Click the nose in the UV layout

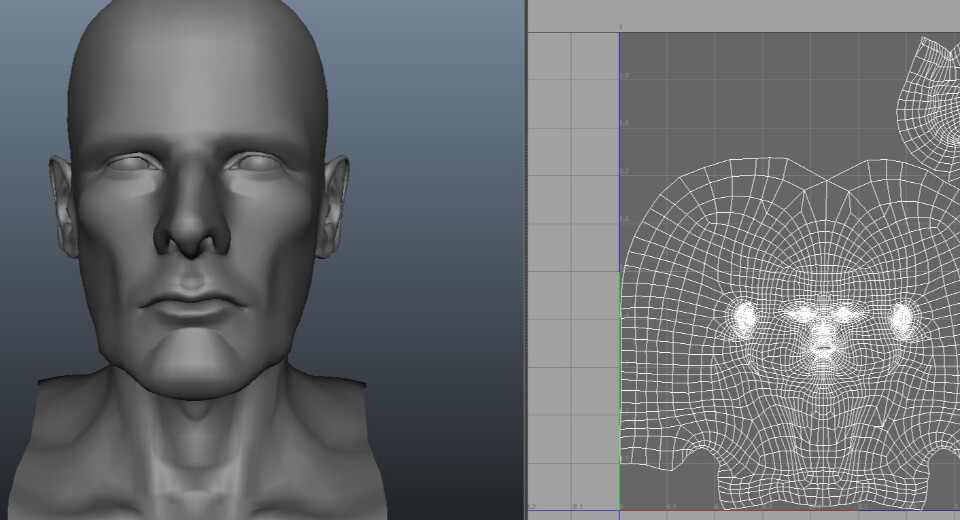click(823, 332)
